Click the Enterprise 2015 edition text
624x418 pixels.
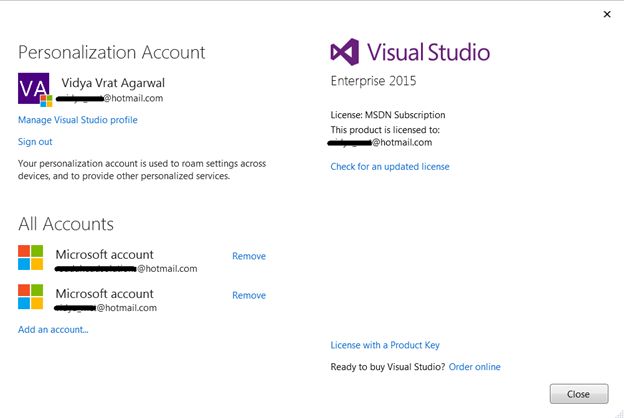(x=373, y=80)
